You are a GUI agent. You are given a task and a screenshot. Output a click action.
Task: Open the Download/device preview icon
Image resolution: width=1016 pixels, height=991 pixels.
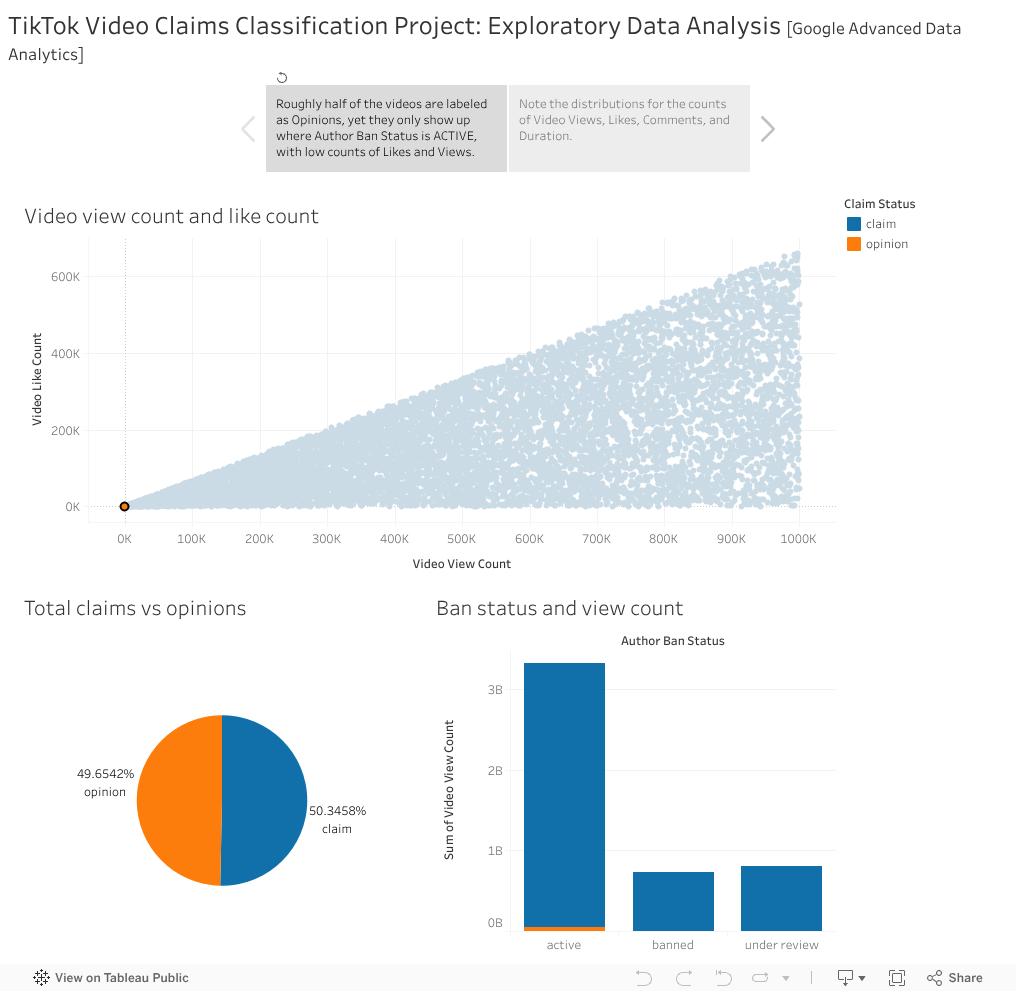pyautogui.click(x=845, y=977)
